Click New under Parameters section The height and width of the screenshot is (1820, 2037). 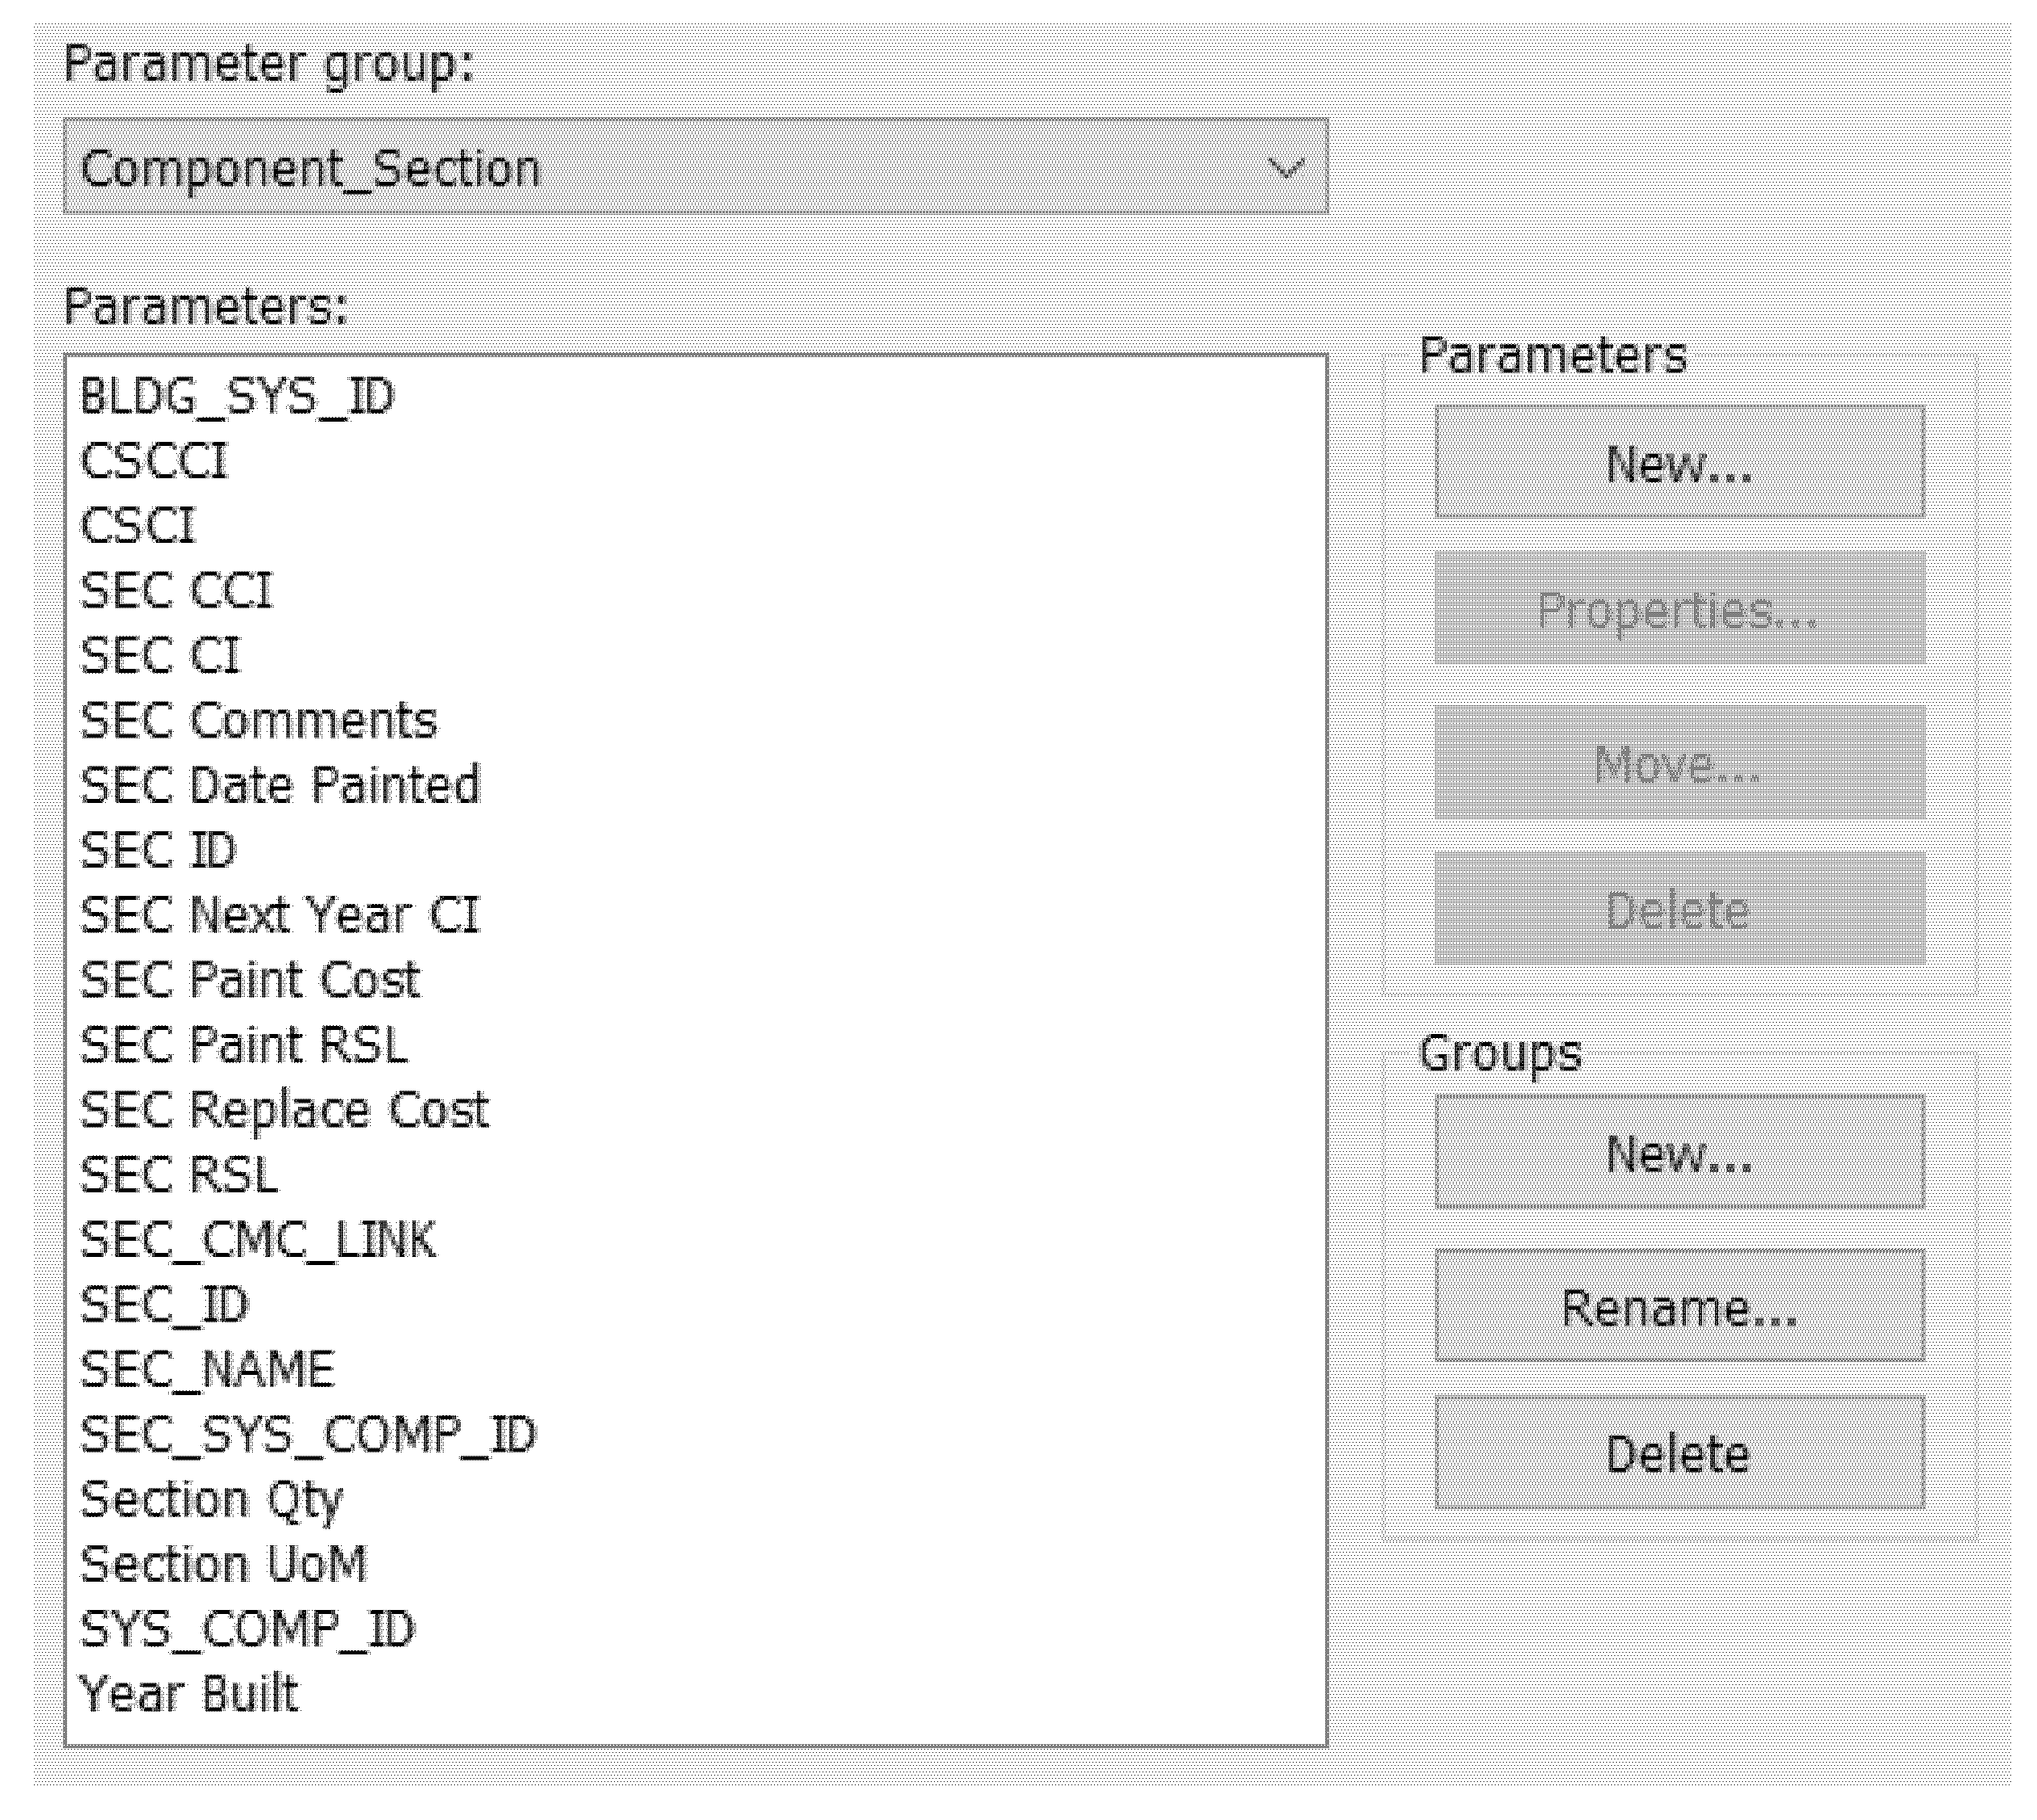click(x=1678, y=463)
